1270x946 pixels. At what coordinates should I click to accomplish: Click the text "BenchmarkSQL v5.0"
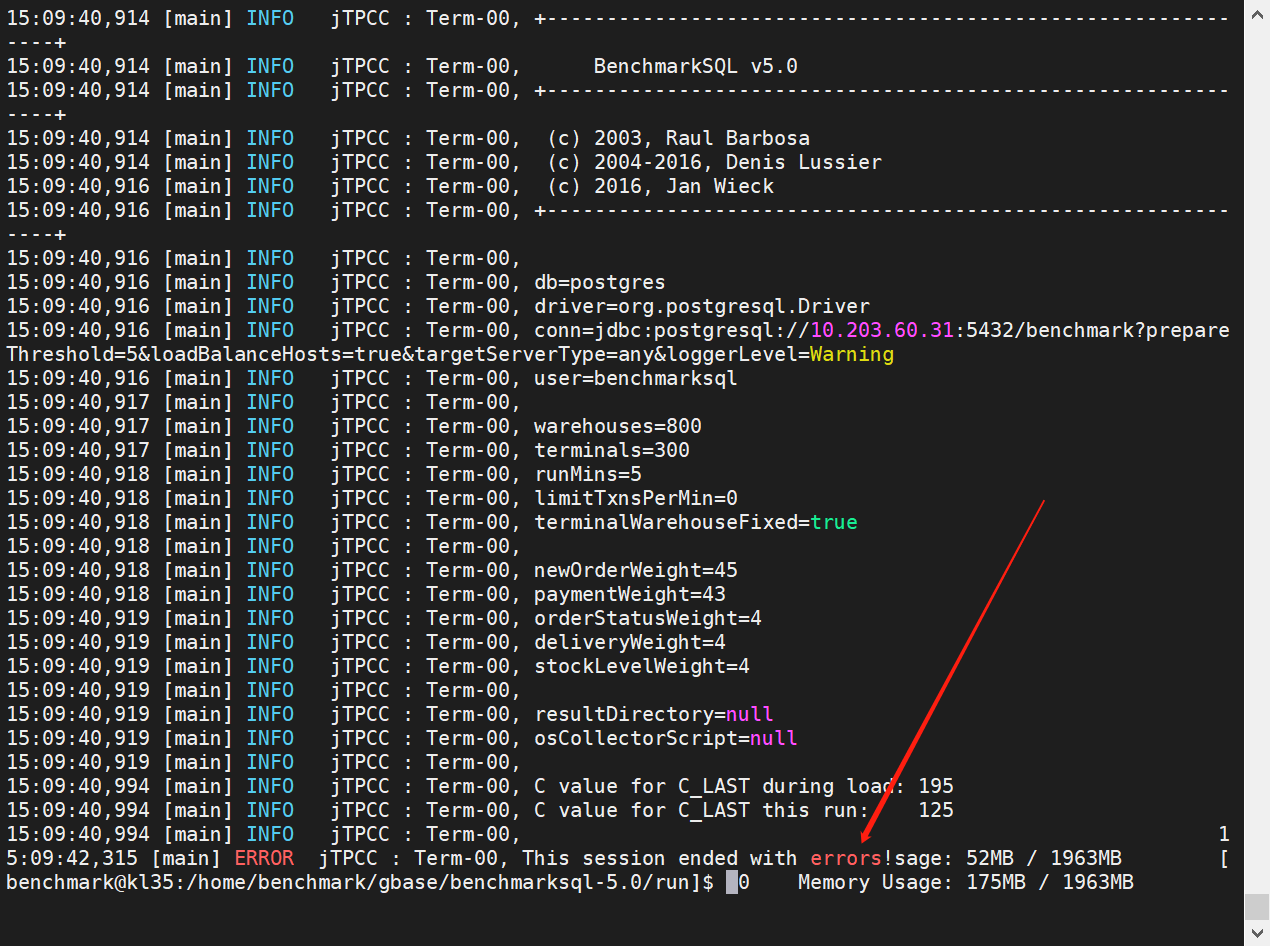click(696, 66)
